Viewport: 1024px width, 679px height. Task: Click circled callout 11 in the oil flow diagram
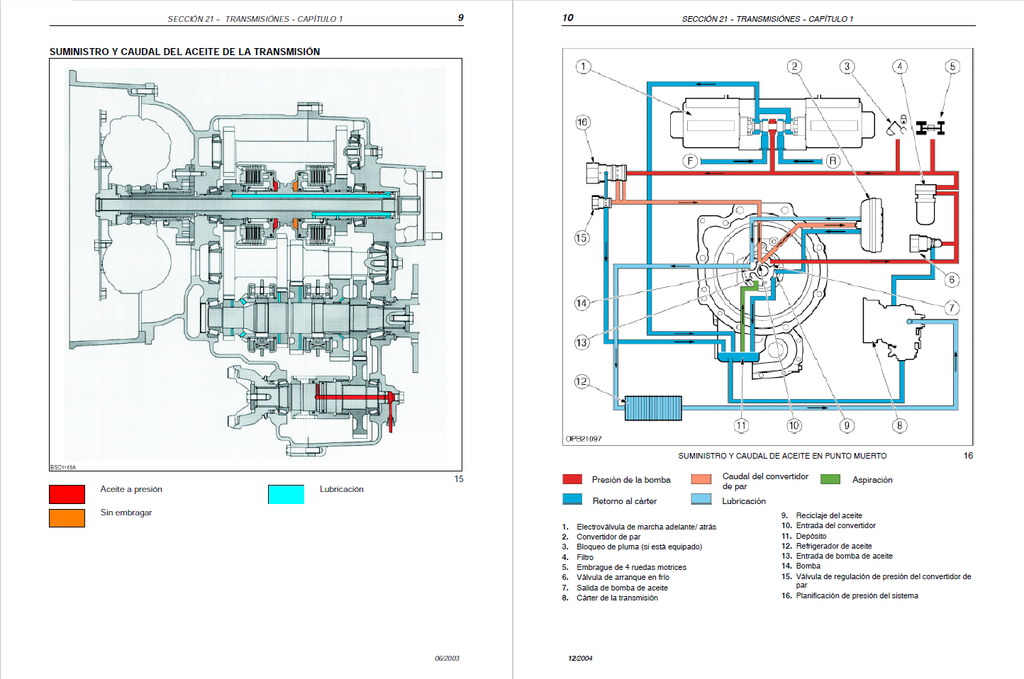(741, 426)
